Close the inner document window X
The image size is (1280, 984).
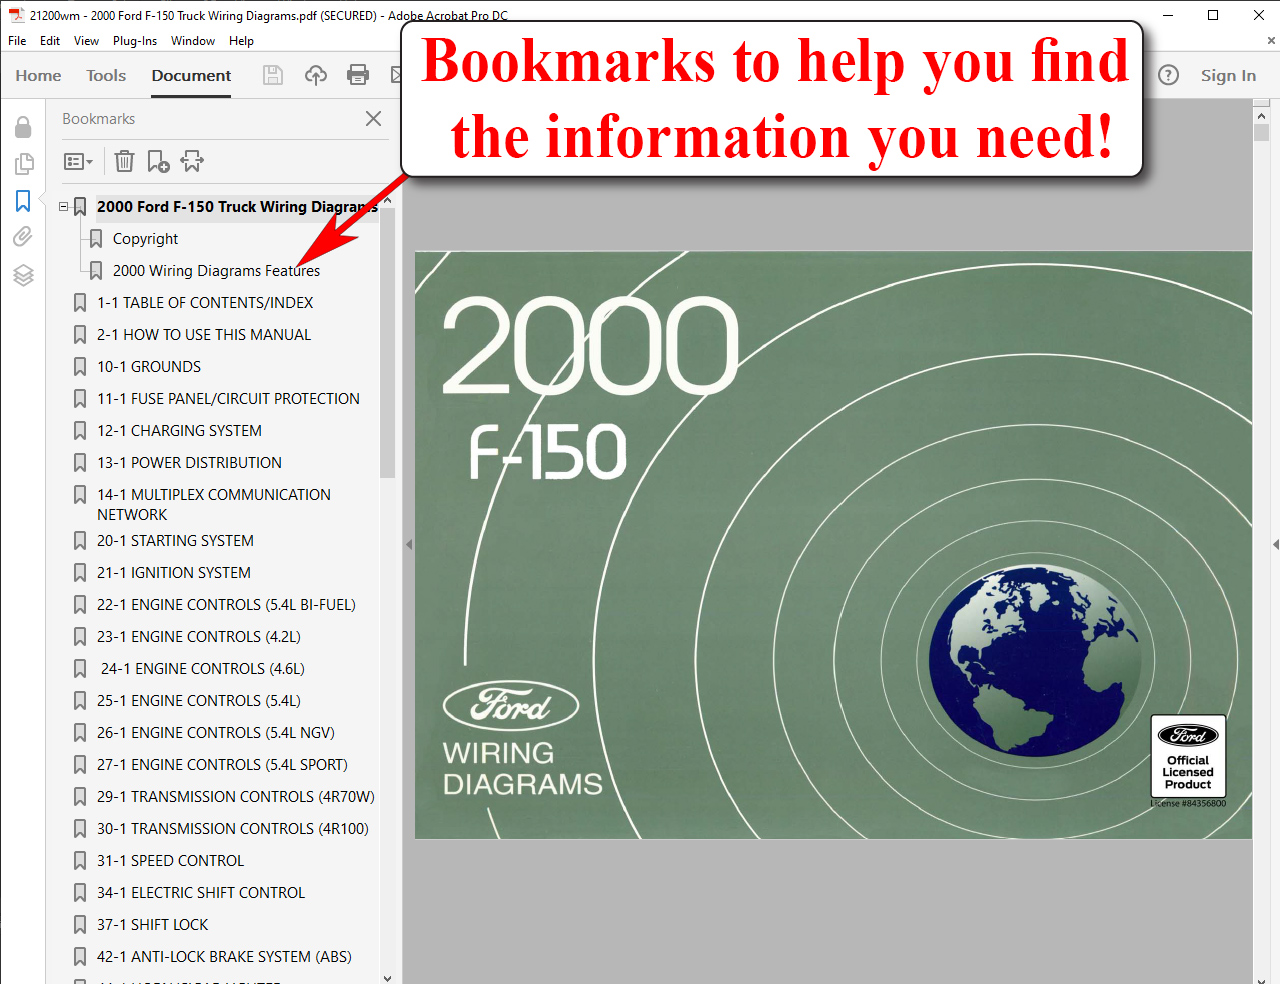1271,41
